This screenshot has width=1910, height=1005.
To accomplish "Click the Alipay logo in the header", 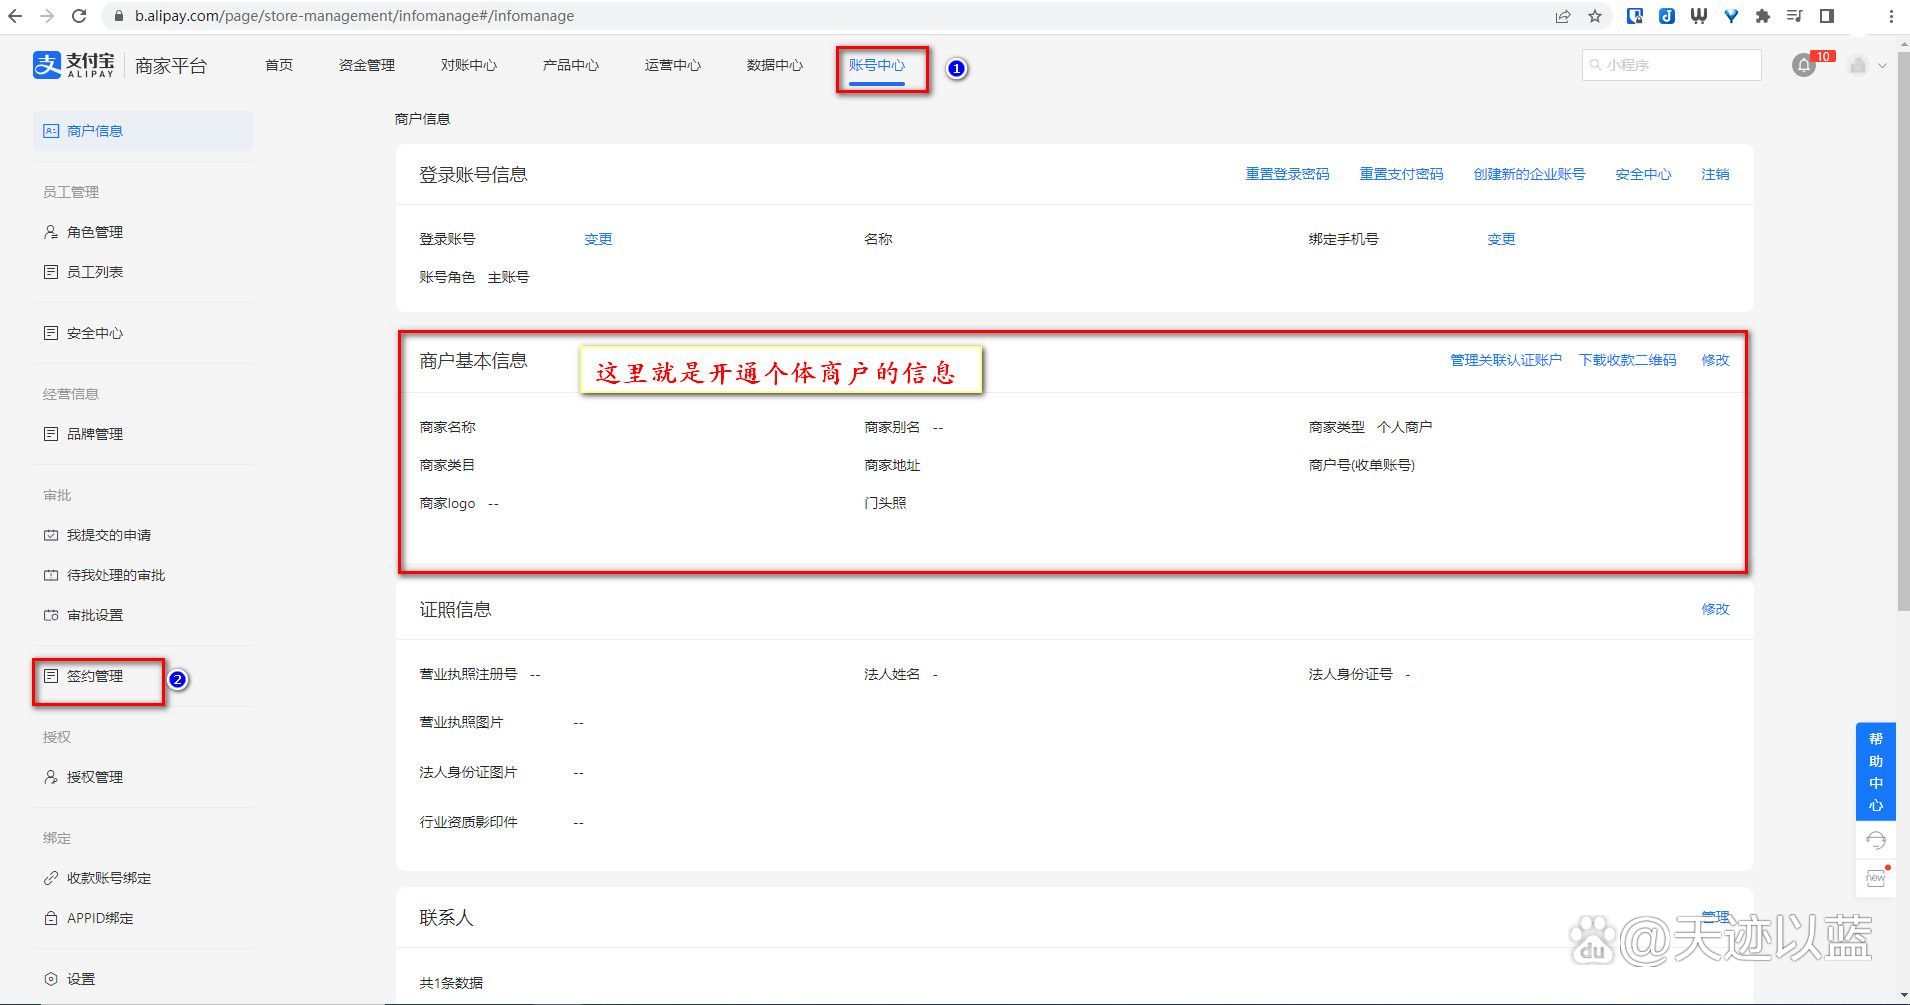I will tap(74, 65).
